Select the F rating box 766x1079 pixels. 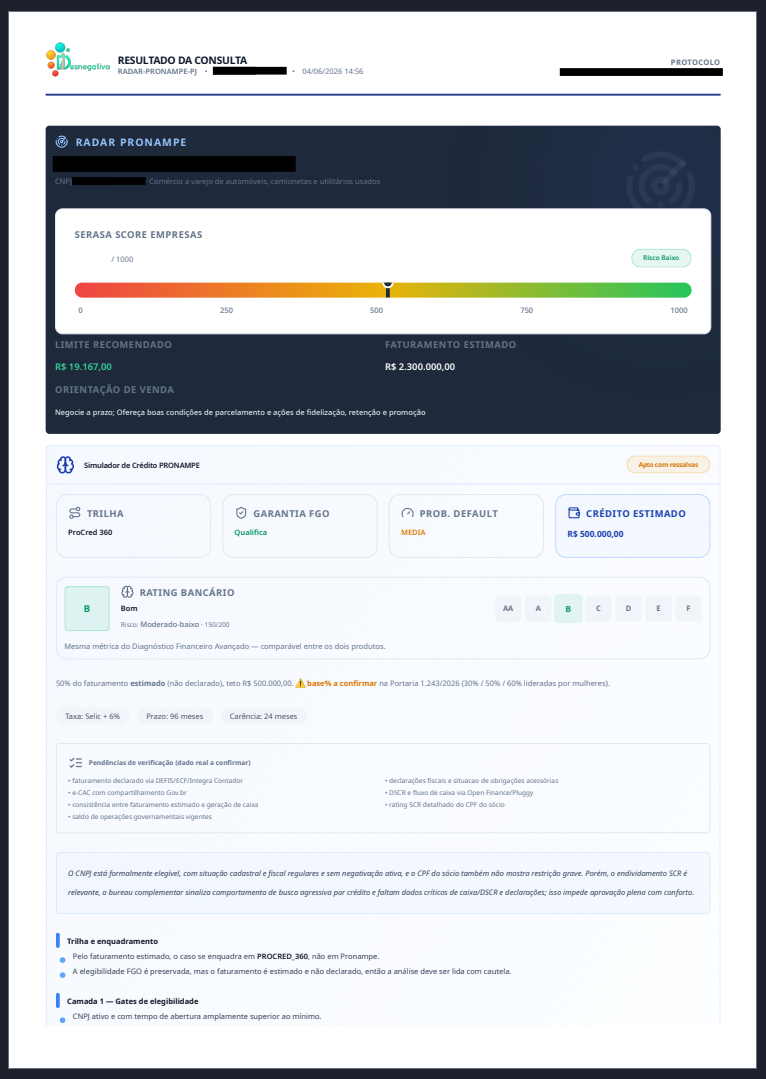click(x=688, y=608)
